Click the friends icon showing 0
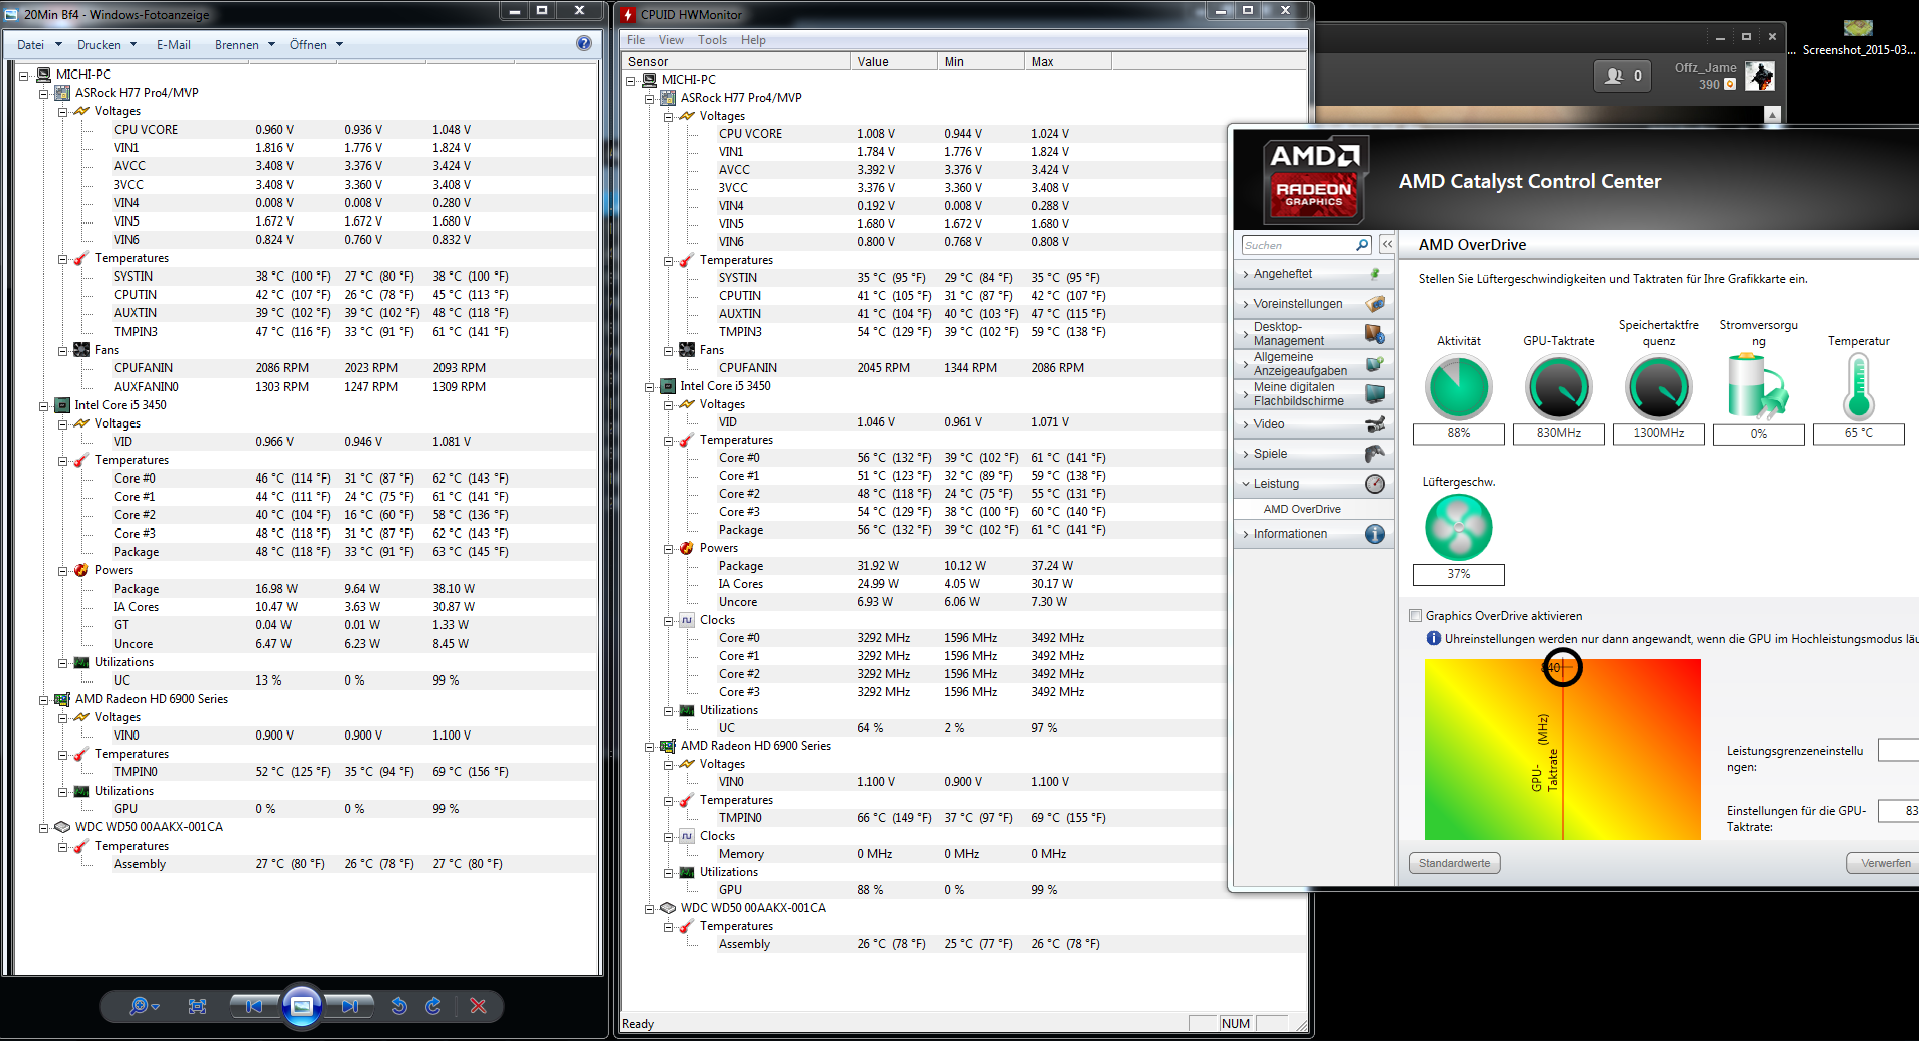Image resolution: width=1919 pixels, height=1041 pixels. pyautogui.click(x=1622, y=76)
